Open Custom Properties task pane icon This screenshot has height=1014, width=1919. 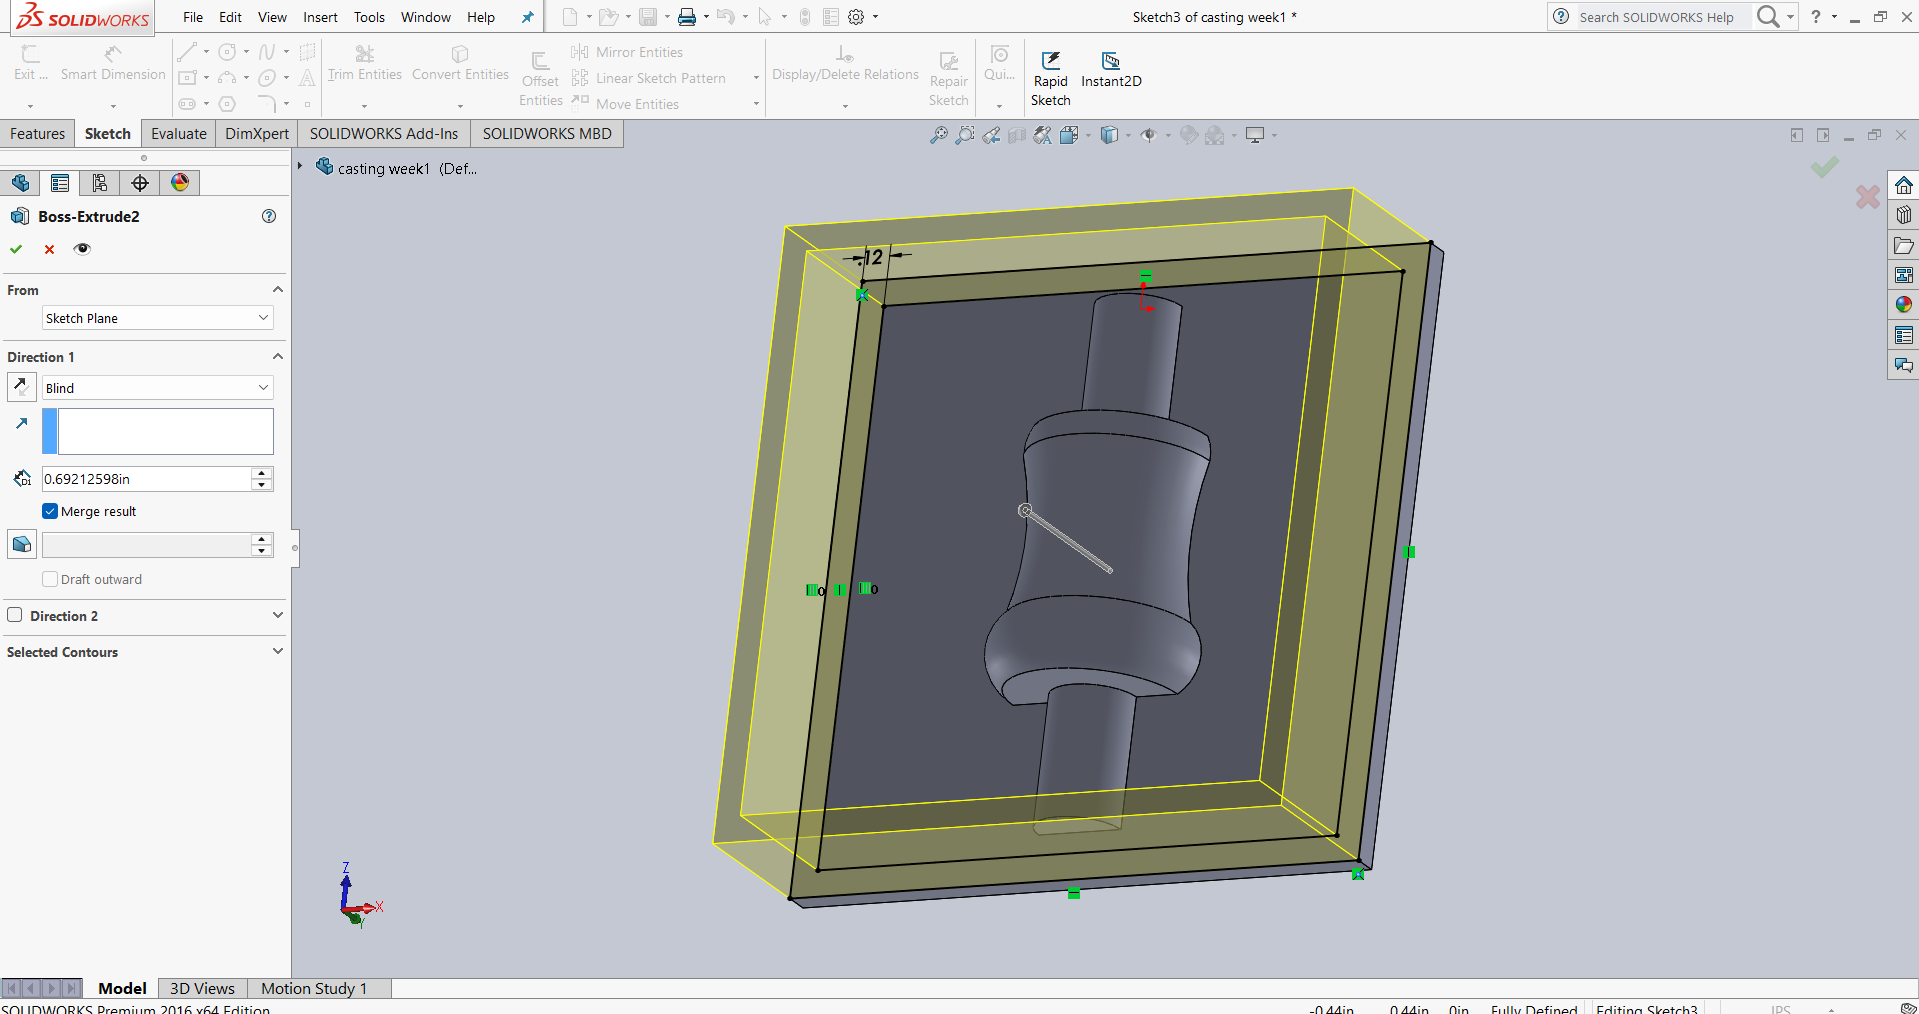pos(1903,335)
